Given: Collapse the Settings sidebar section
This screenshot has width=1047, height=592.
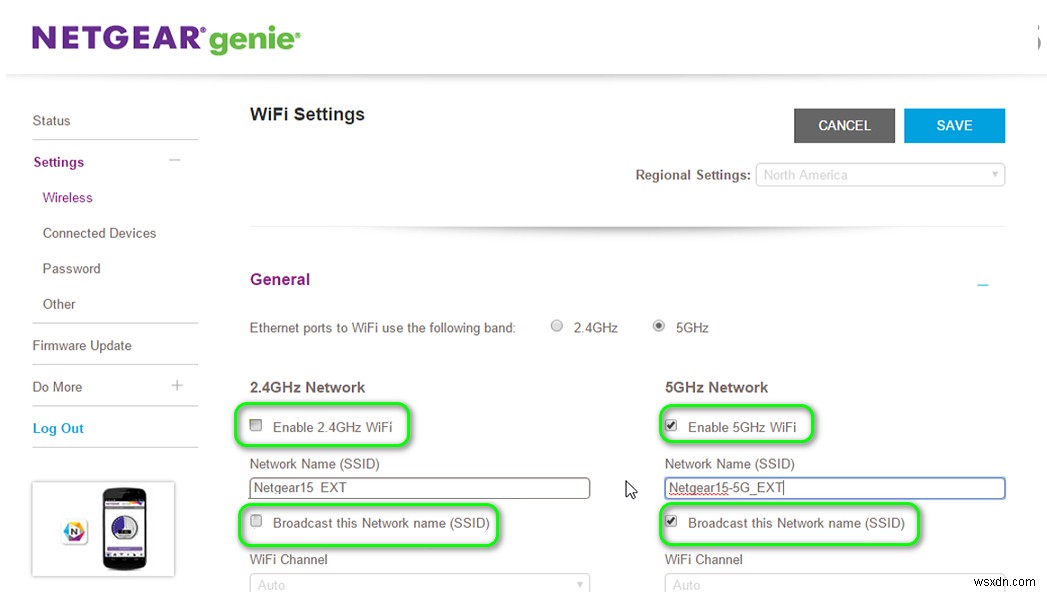Looking at the screenshot, I should [x=175, y=160].
